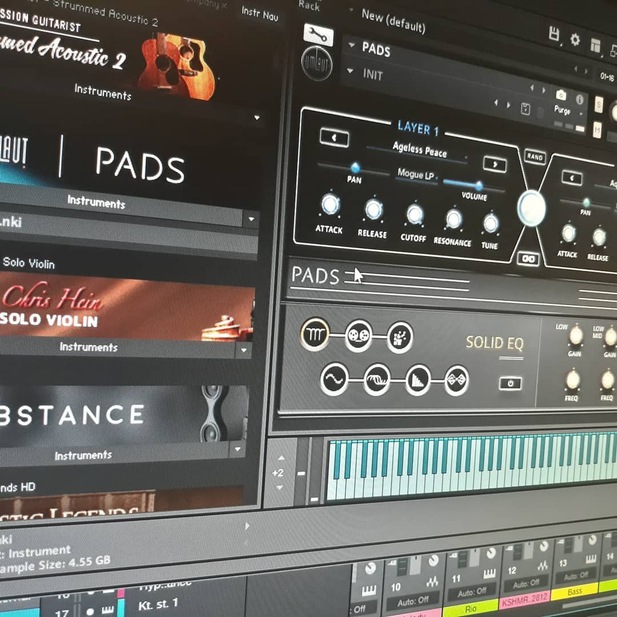Screen dimensions: 617x617
Task: Expand the PADS instrument header arrow
Action: pyautogui.click(x=351, y=47)
